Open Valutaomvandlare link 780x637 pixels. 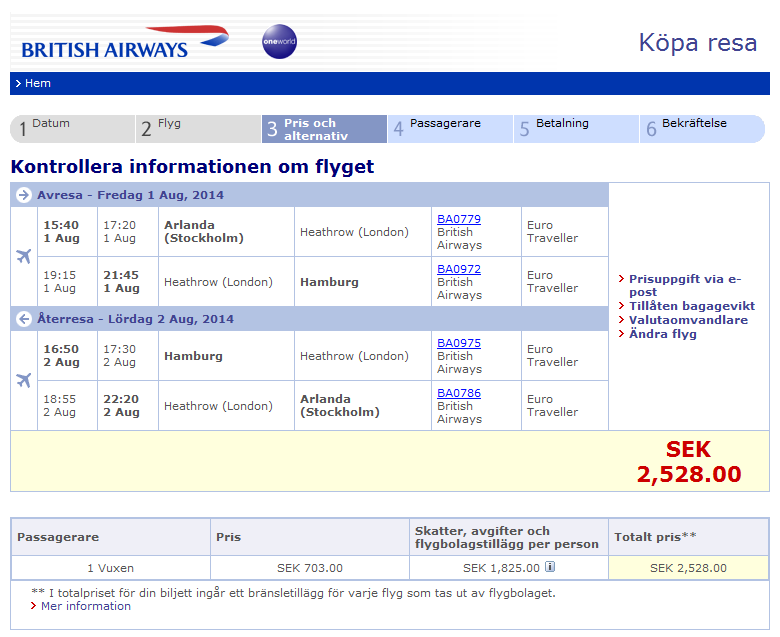coord(688,320)
